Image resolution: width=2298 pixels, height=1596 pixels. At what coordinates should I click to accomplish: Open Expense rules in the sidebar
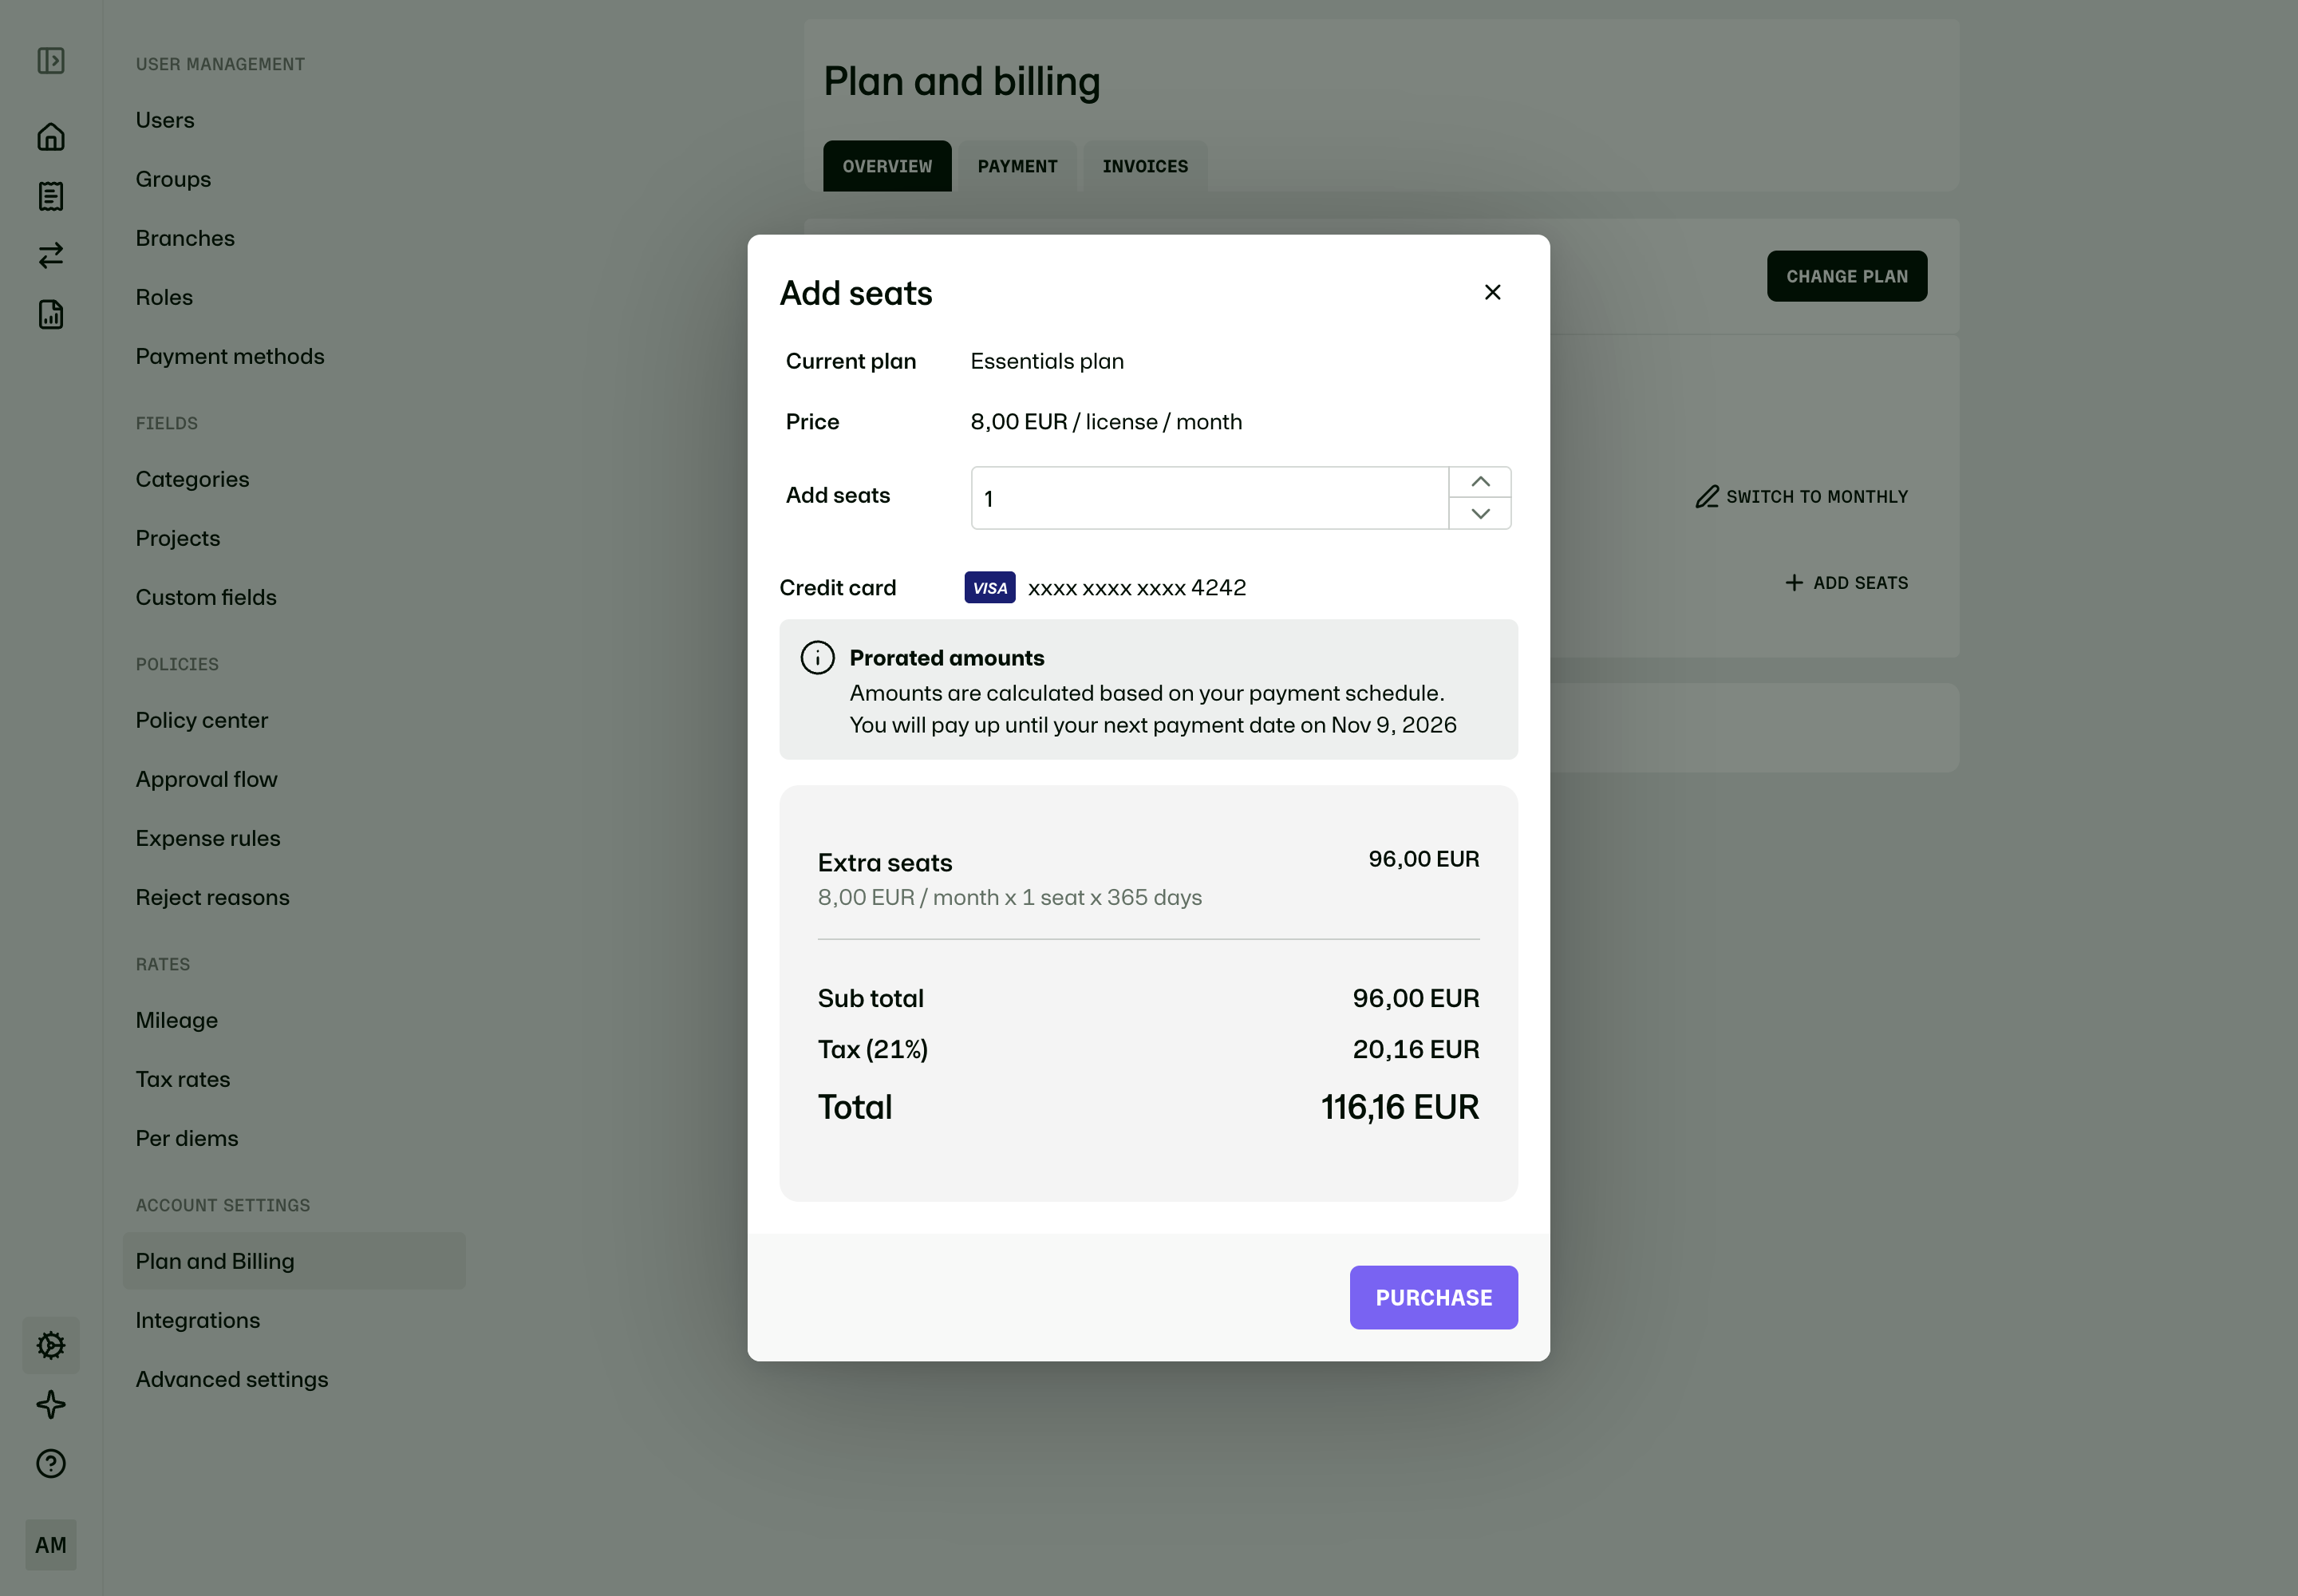(x=208, y=838)
